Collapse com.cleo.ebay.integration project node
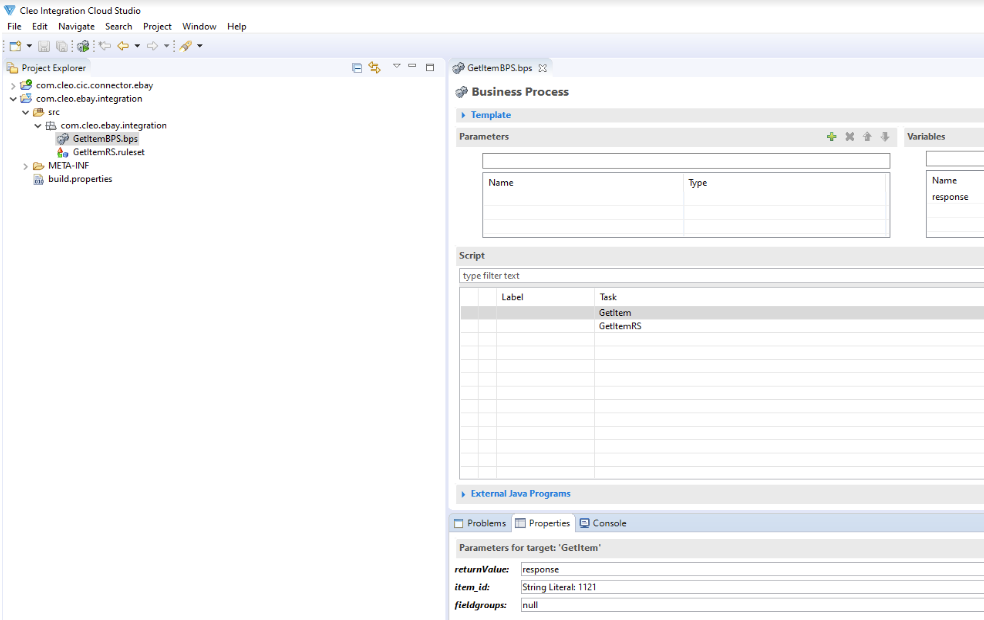984x620 pixels. pos(13,99)
